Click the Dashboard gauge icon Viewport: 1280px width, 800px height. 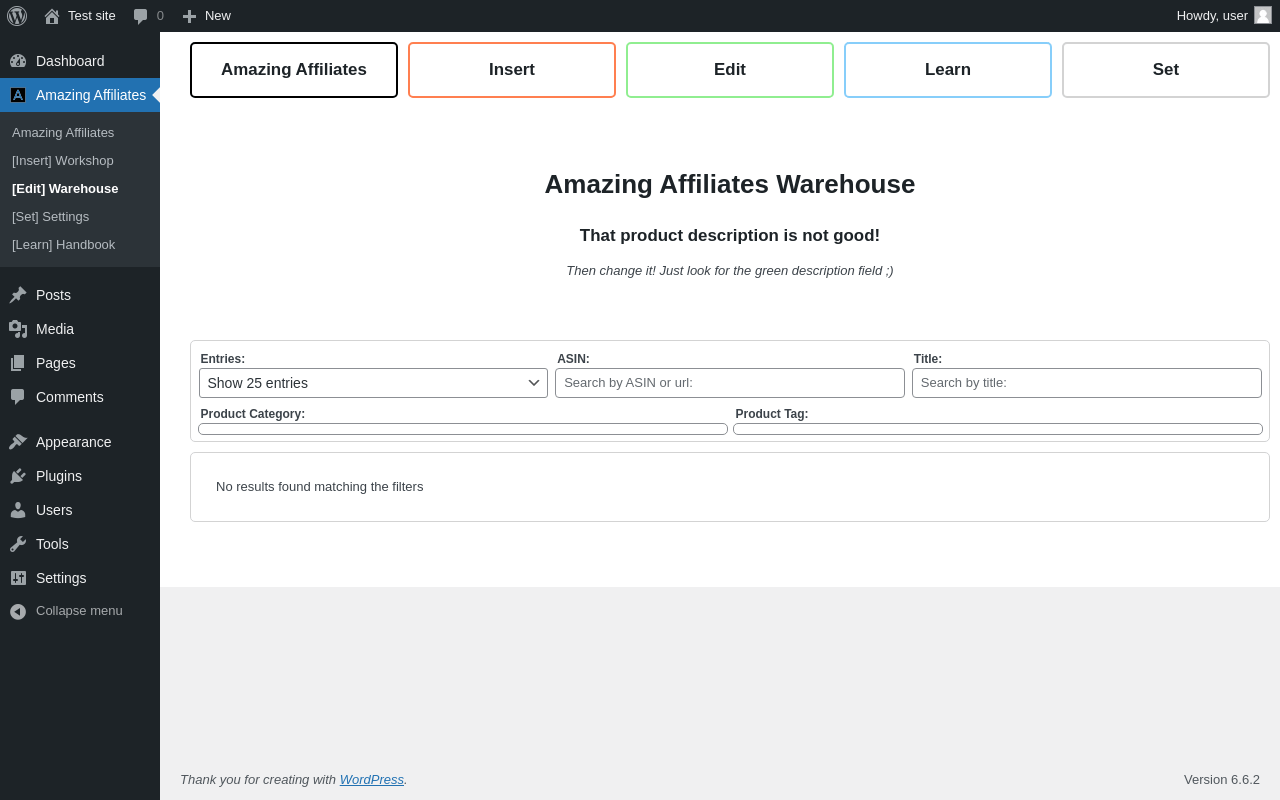click(x=18, y=61)
